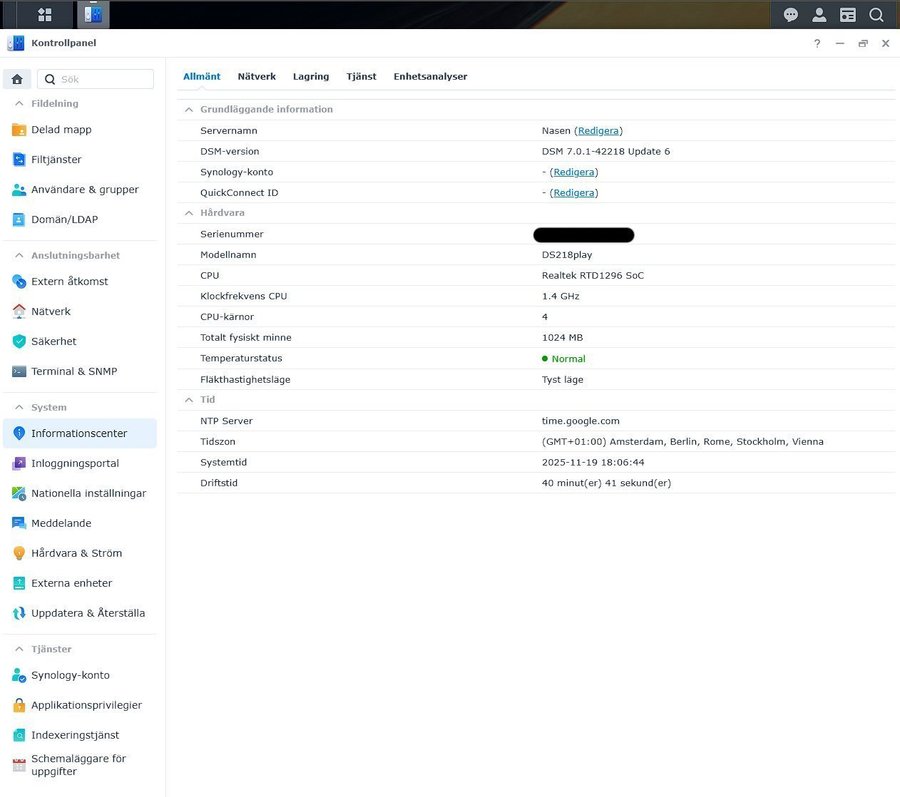Collapse the Grundläggande information section

point(188,109)
